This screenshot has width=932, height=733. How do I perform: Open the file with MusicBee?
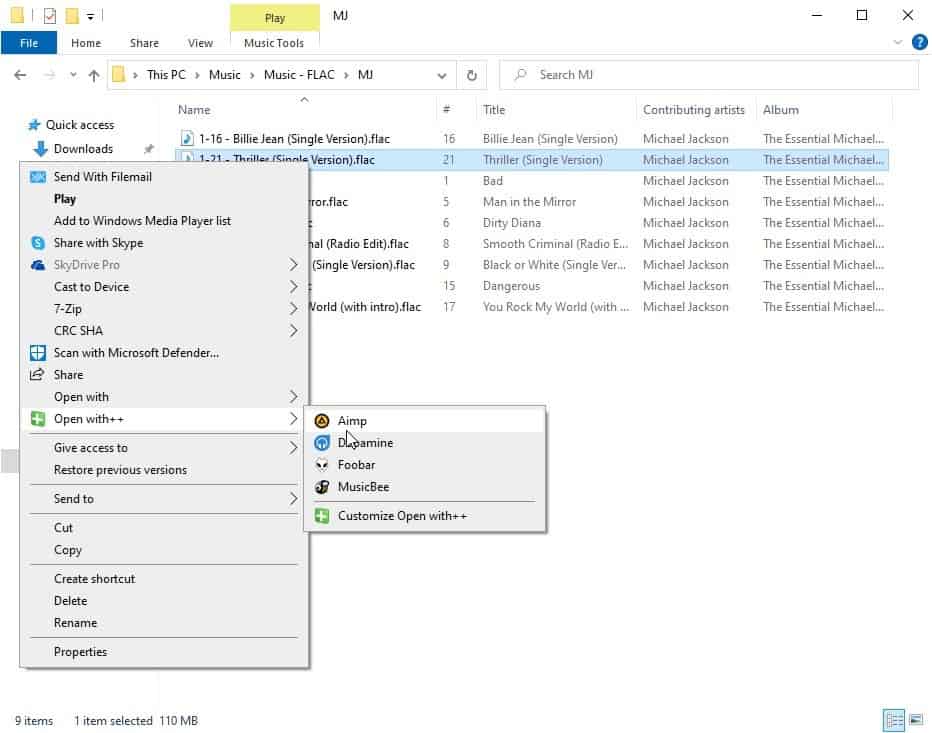pos(424,486)
